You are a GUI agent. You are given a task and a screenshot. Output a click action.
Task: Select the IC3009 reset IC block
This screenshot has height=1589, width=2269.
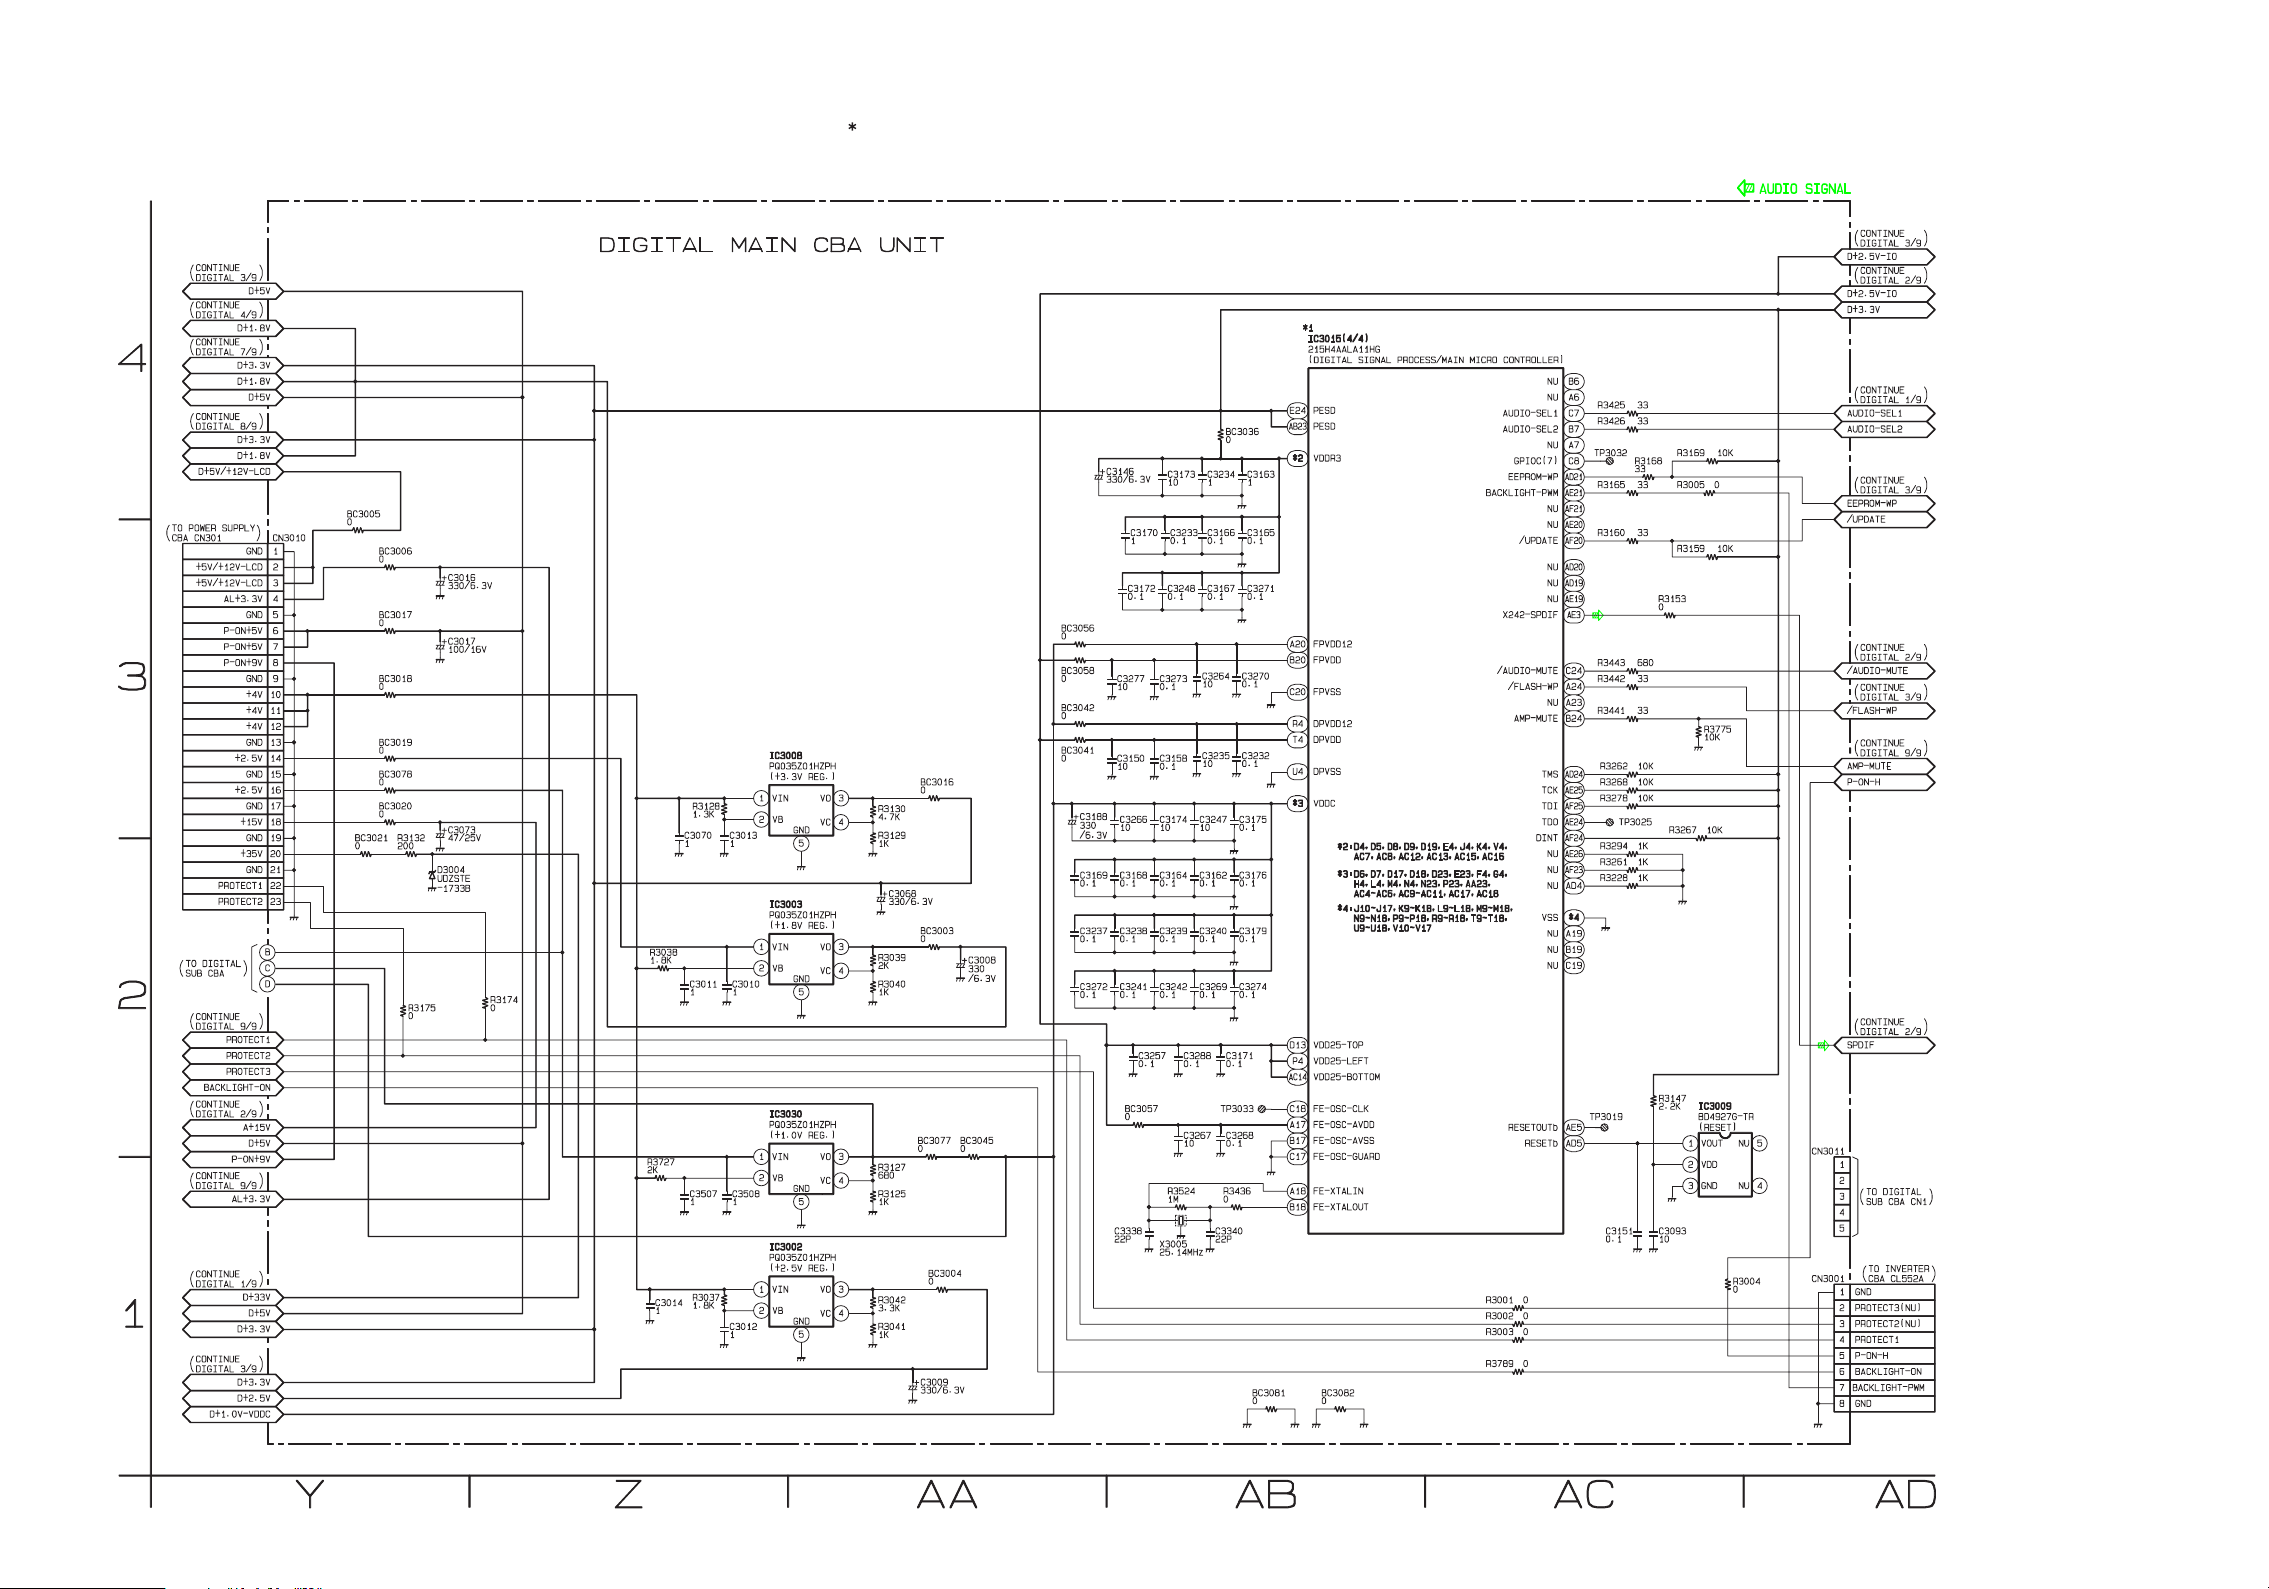[1724, 1164]
